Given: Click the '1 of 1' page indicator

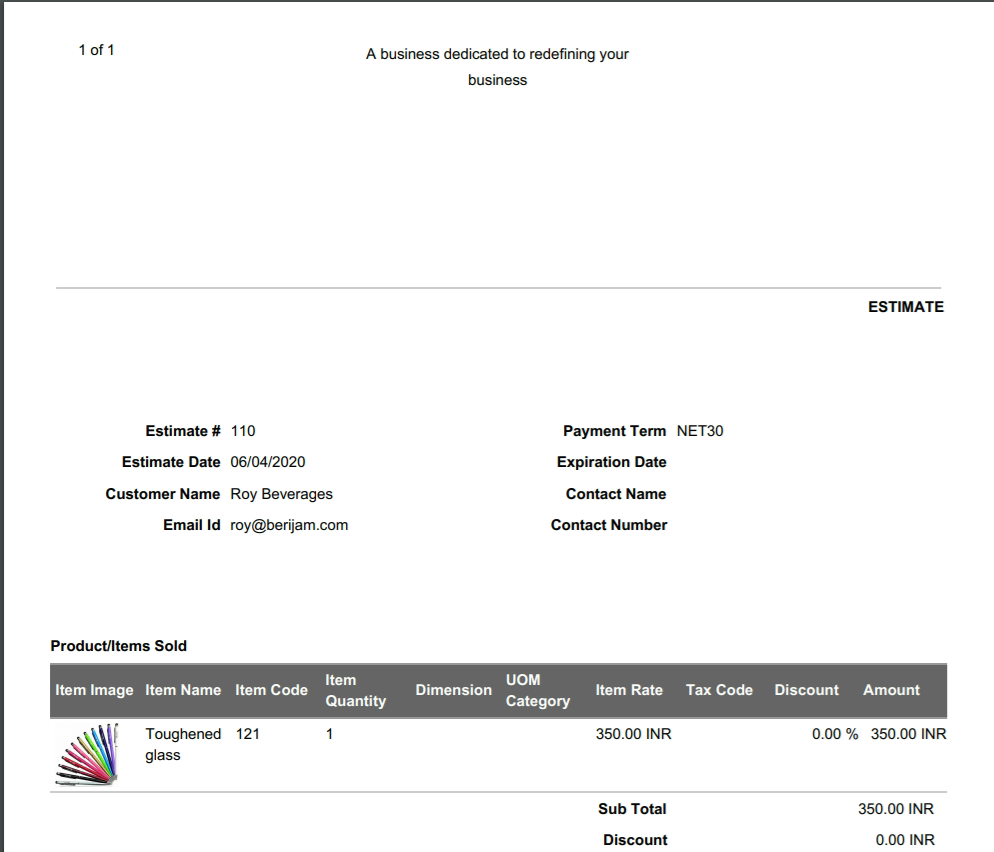Looking at the screenshot, I should tap(96, 50).
